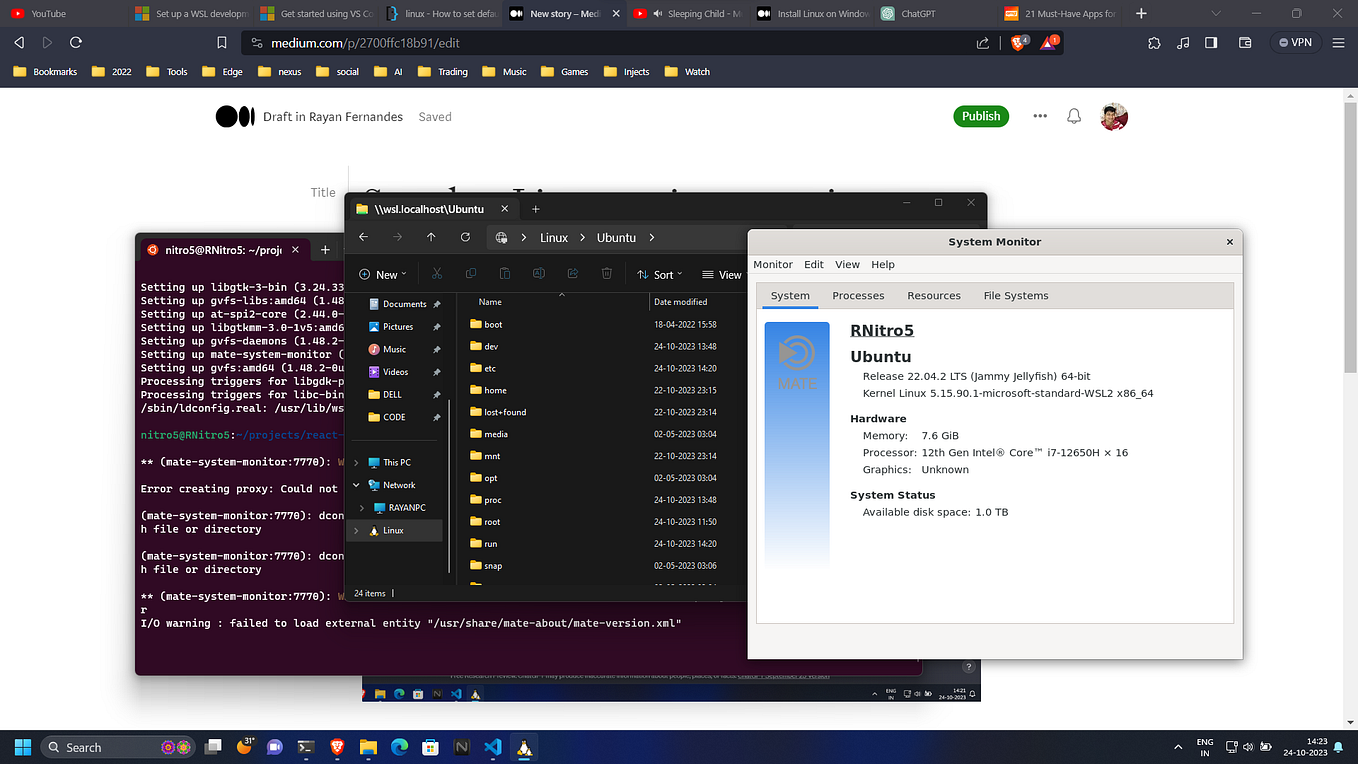
Task: Click the Delete icon in File Explorer toolbar
Action: 606,273
